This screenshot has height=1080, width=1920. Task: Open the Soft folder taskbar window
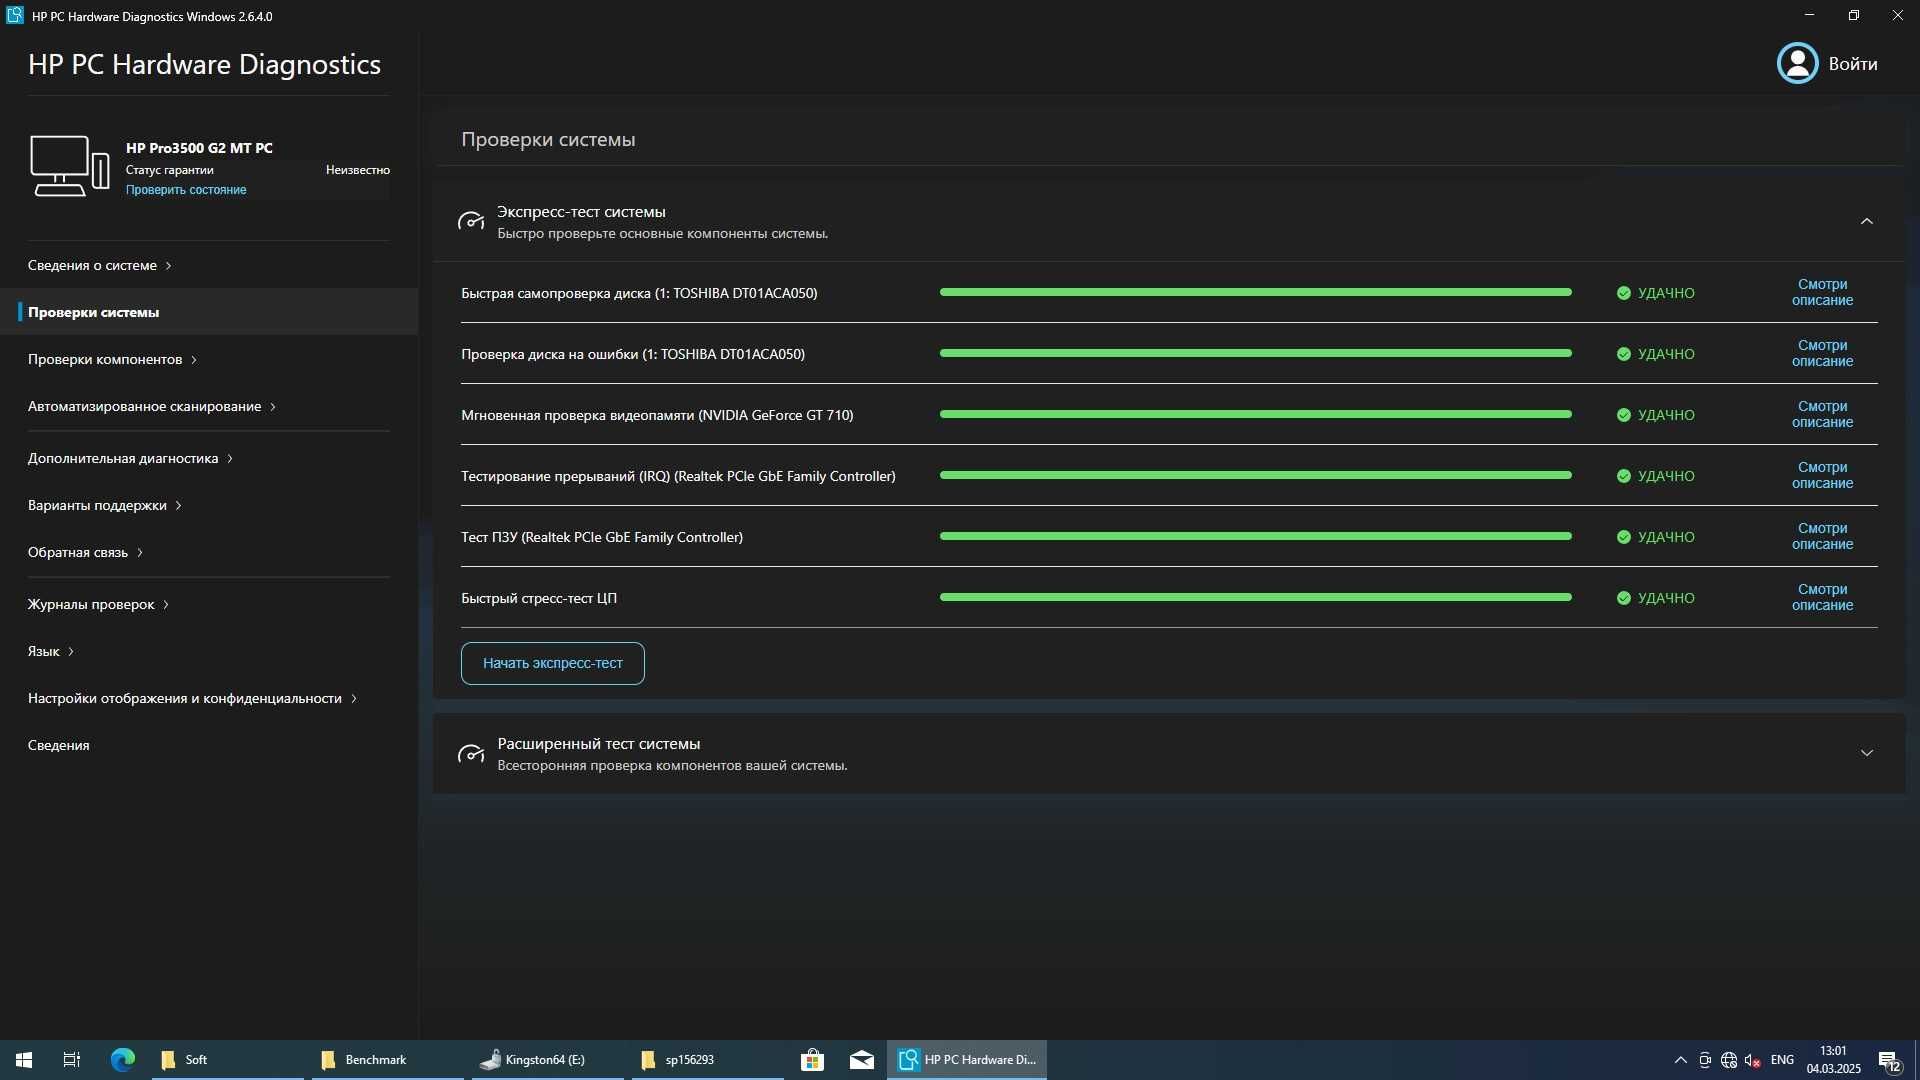(x=228, y=1060)
